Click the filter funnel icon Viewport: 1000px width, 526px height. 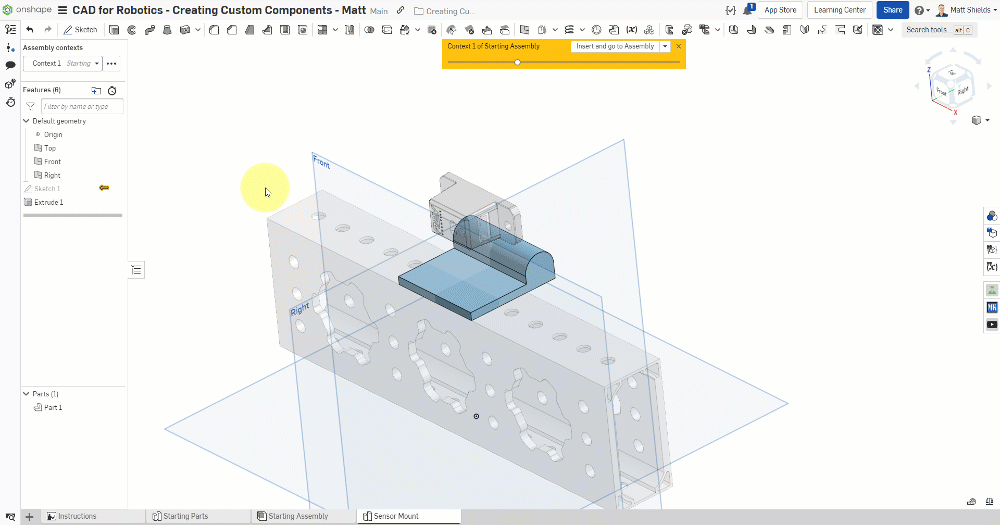(30, 106)
